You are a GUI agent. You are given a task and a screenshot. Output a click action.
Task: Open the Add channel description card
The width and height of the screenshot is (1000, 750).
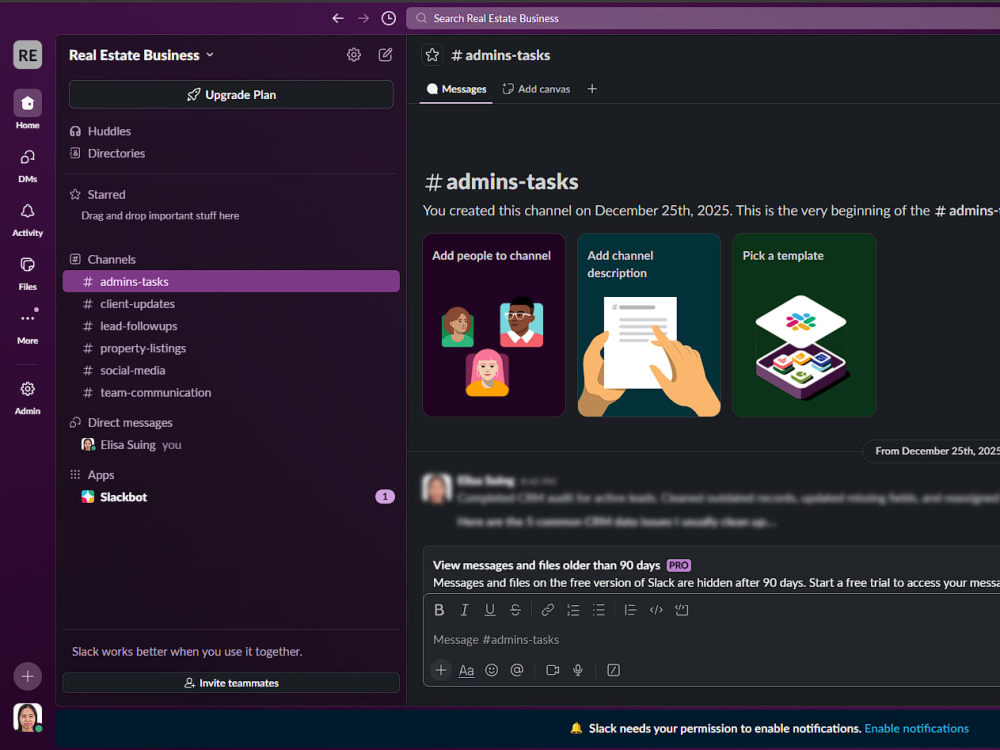(x=649, y=325)
